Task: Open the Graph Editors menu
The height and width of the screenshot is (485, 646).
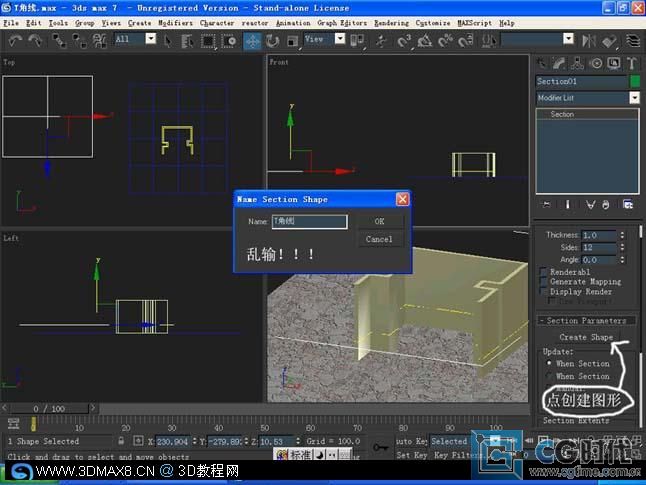Action: tap(342, 23)
